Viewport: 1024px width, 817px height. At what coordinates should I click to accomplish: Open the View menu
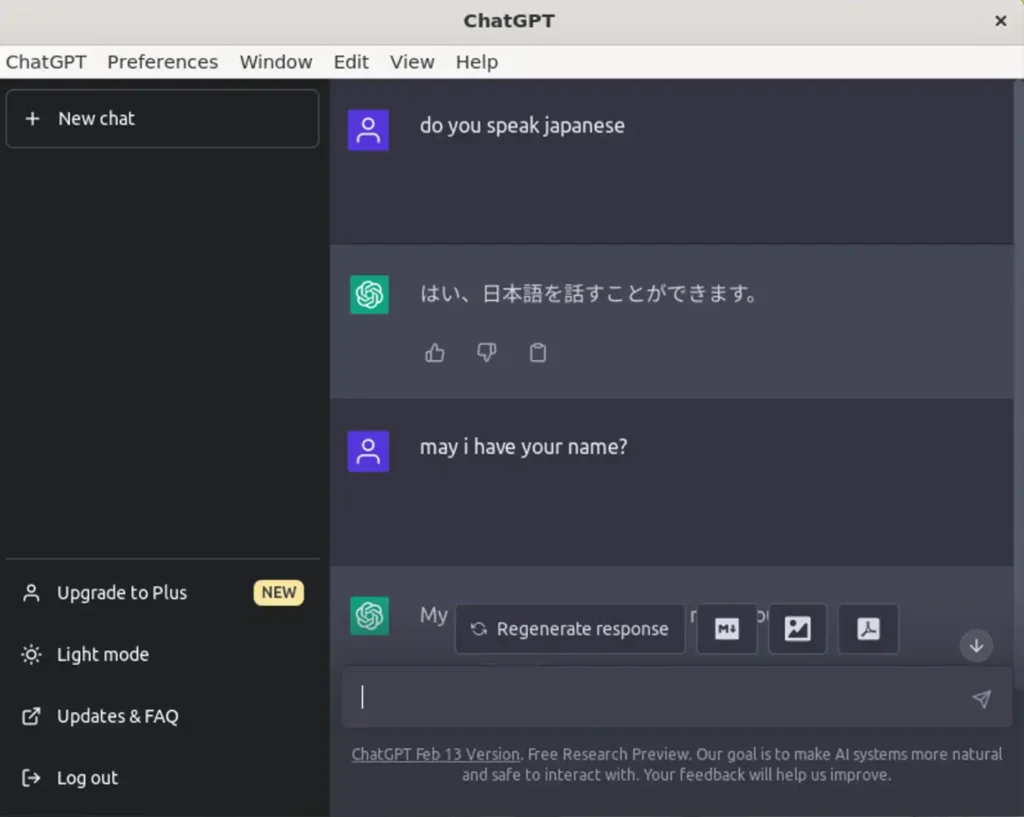[x=412, y=62]
